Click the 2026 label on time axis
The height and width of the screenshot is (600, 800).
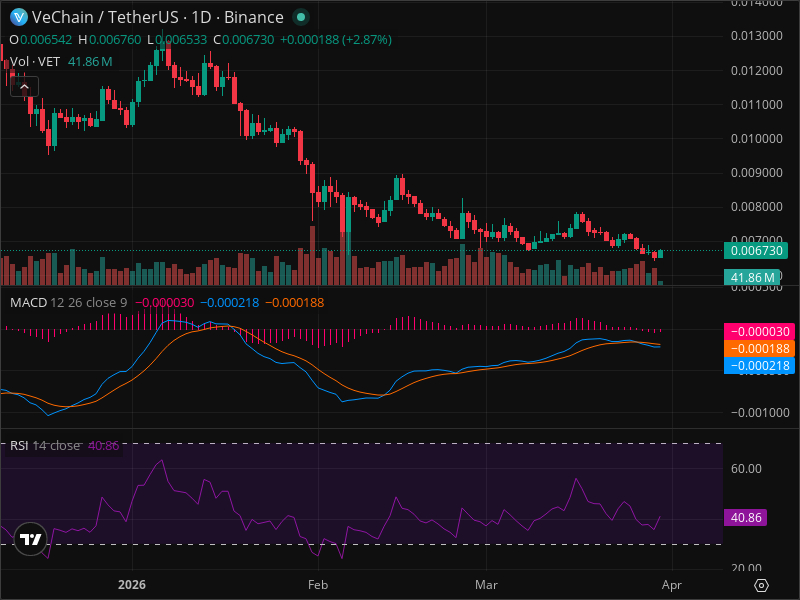132,585
